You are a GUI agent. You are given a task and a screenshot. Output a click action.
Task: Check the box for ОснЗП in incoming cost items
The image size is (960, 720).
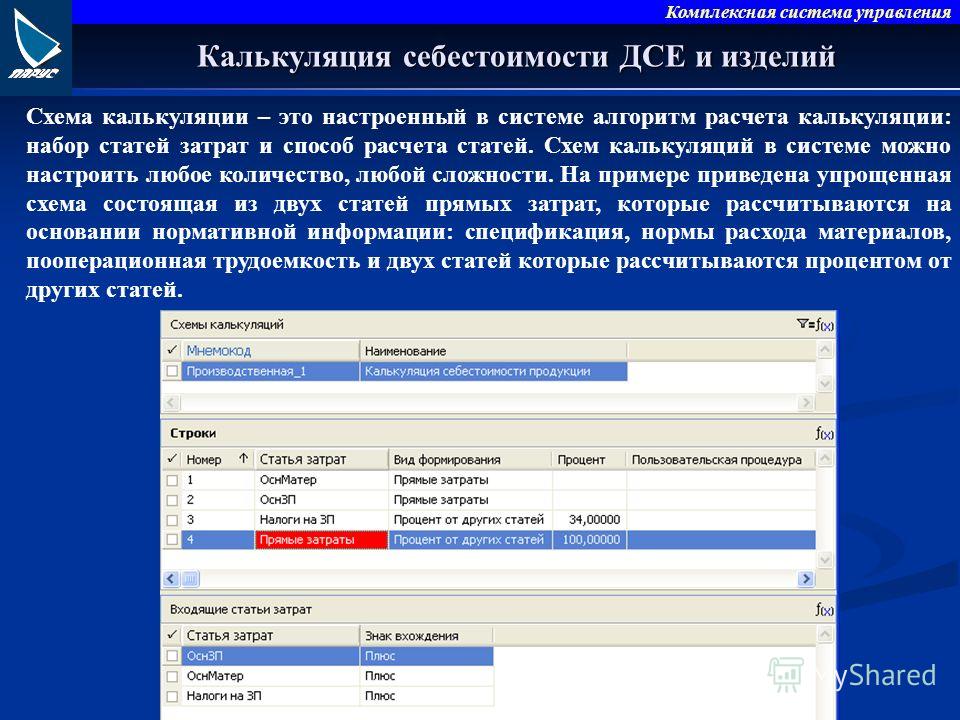click(172, 656)
